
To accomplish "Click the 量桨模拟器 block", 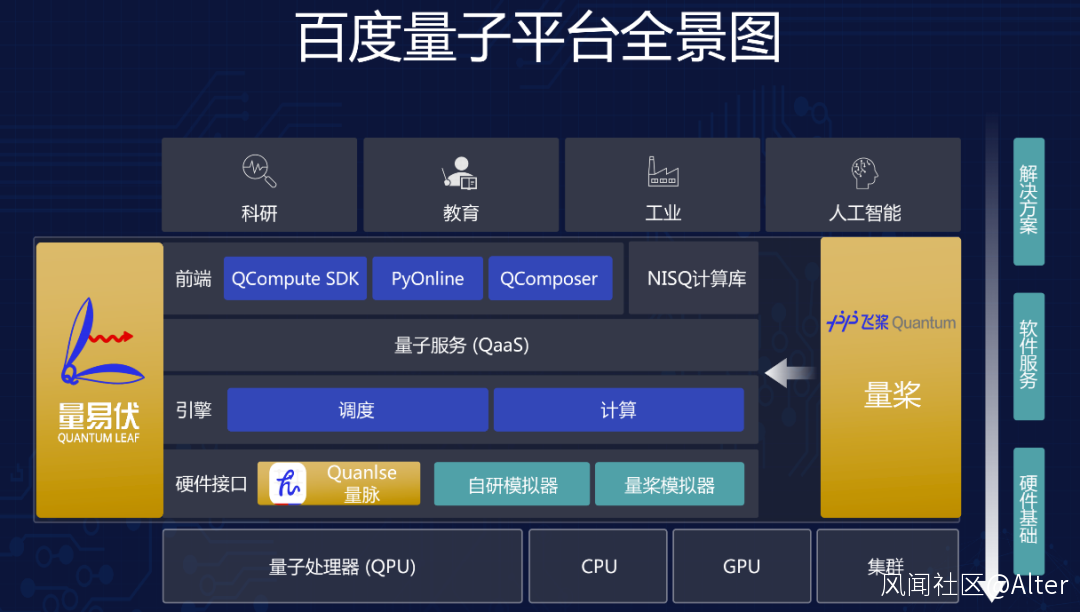I will pyautogui.click(x=669, y=484).
